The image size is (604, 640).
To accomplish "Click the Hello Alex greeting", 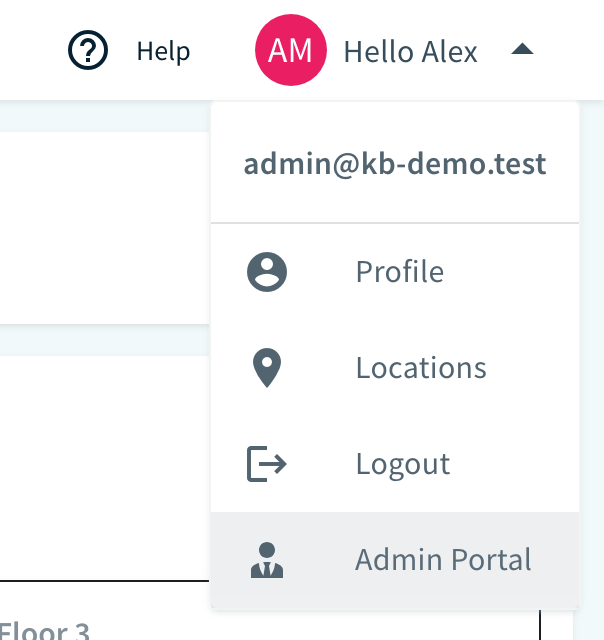I will click(410, 52).
